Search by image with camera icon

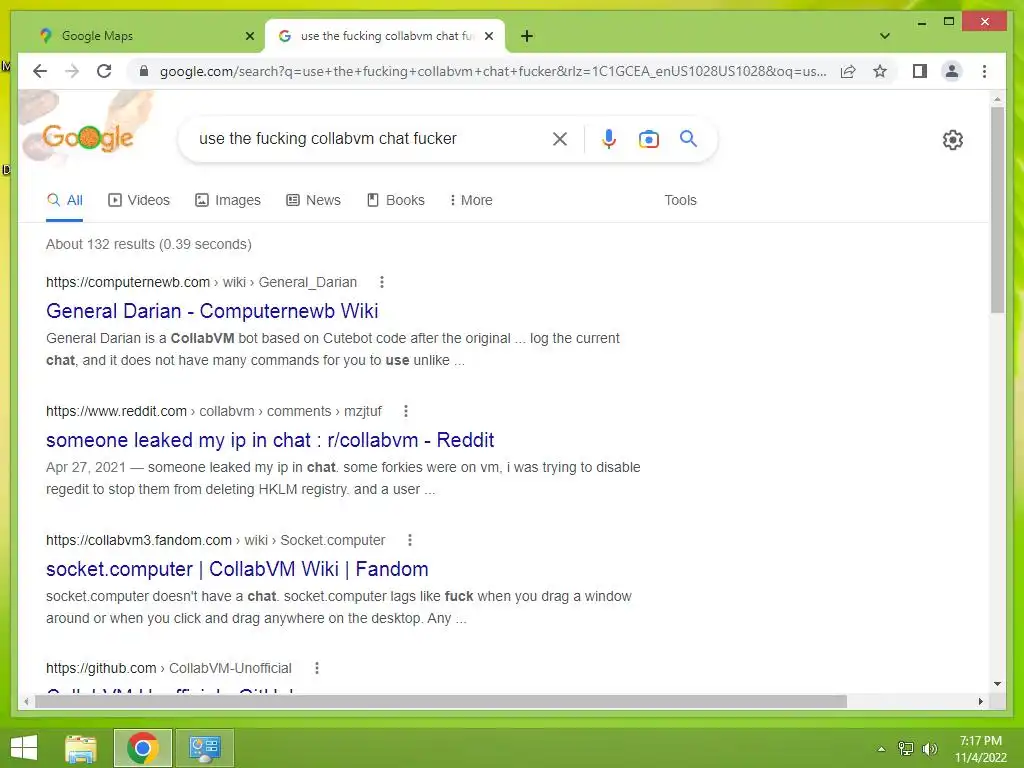click(x=648, y=139)
